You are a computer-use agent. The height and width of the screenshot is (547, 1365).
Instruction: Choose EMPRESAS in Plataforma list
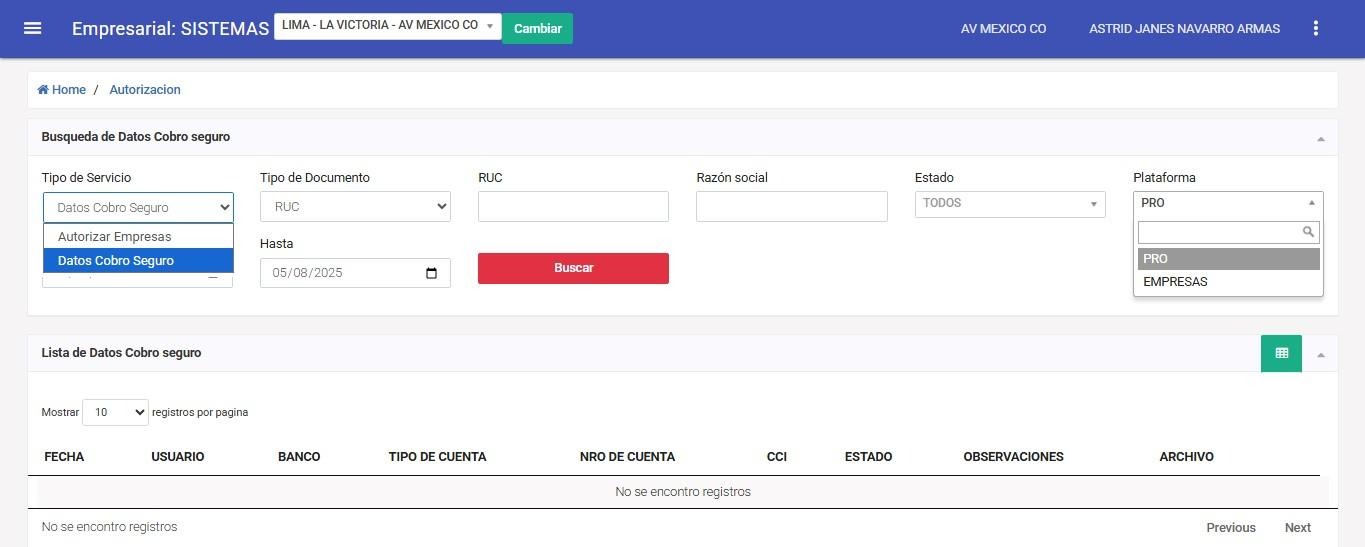(1175, 282)
